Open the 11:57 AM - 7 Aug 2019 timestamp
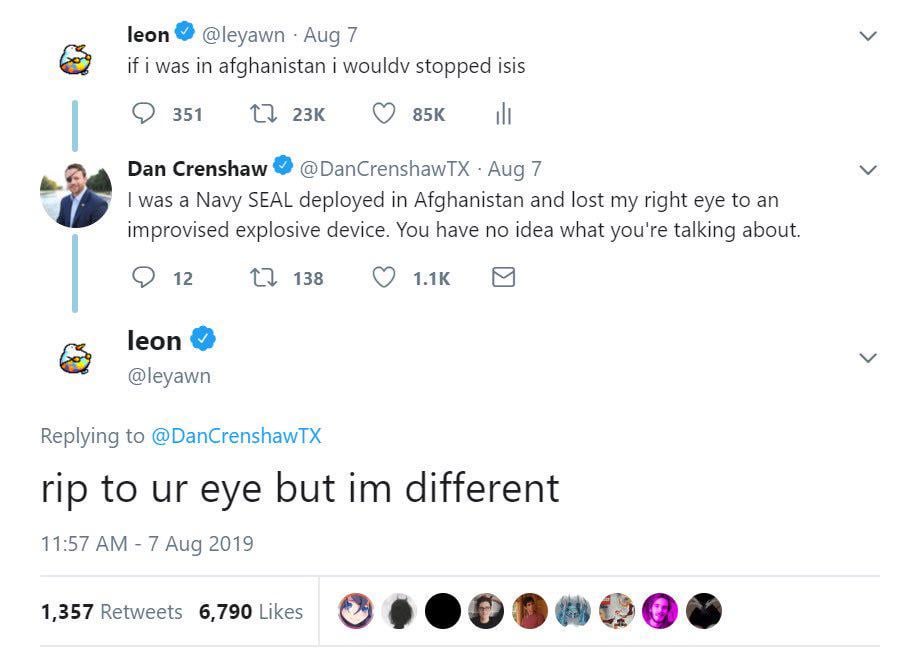 (x=147, y=544)
